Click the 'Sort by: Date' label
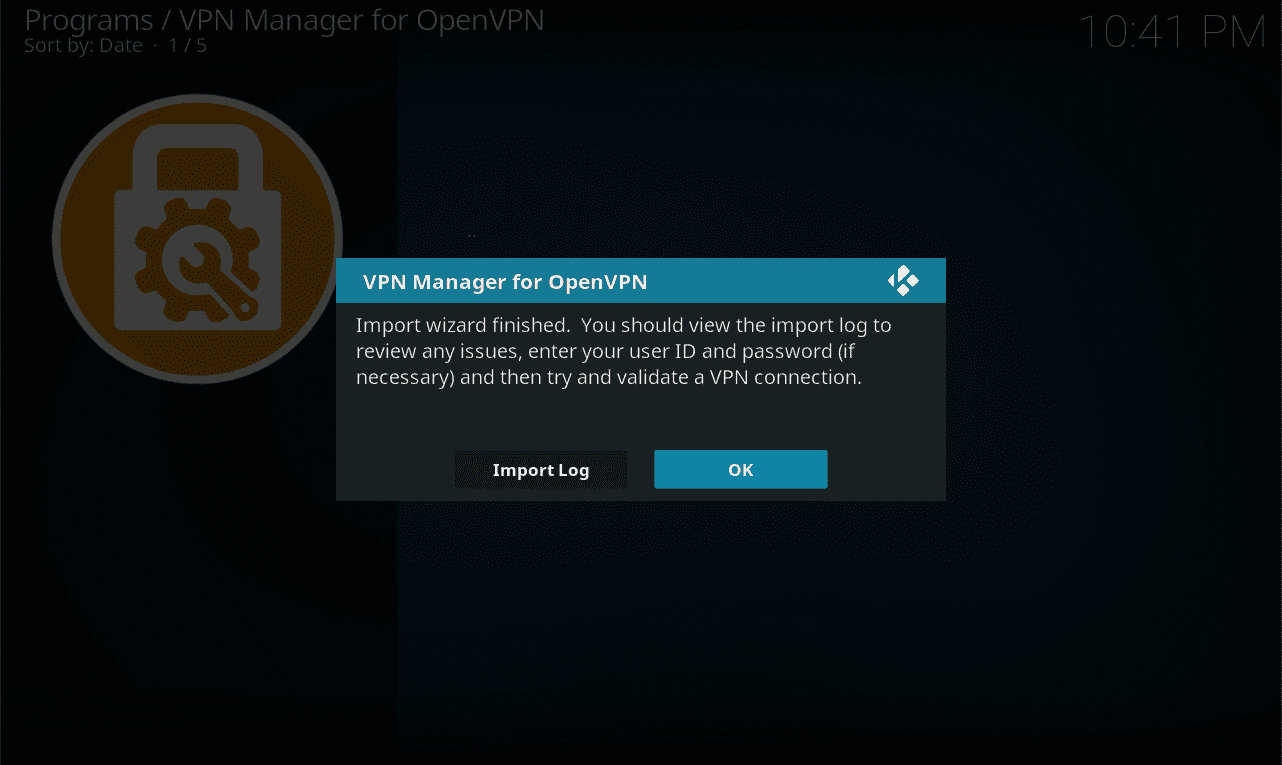 [83, 46]
